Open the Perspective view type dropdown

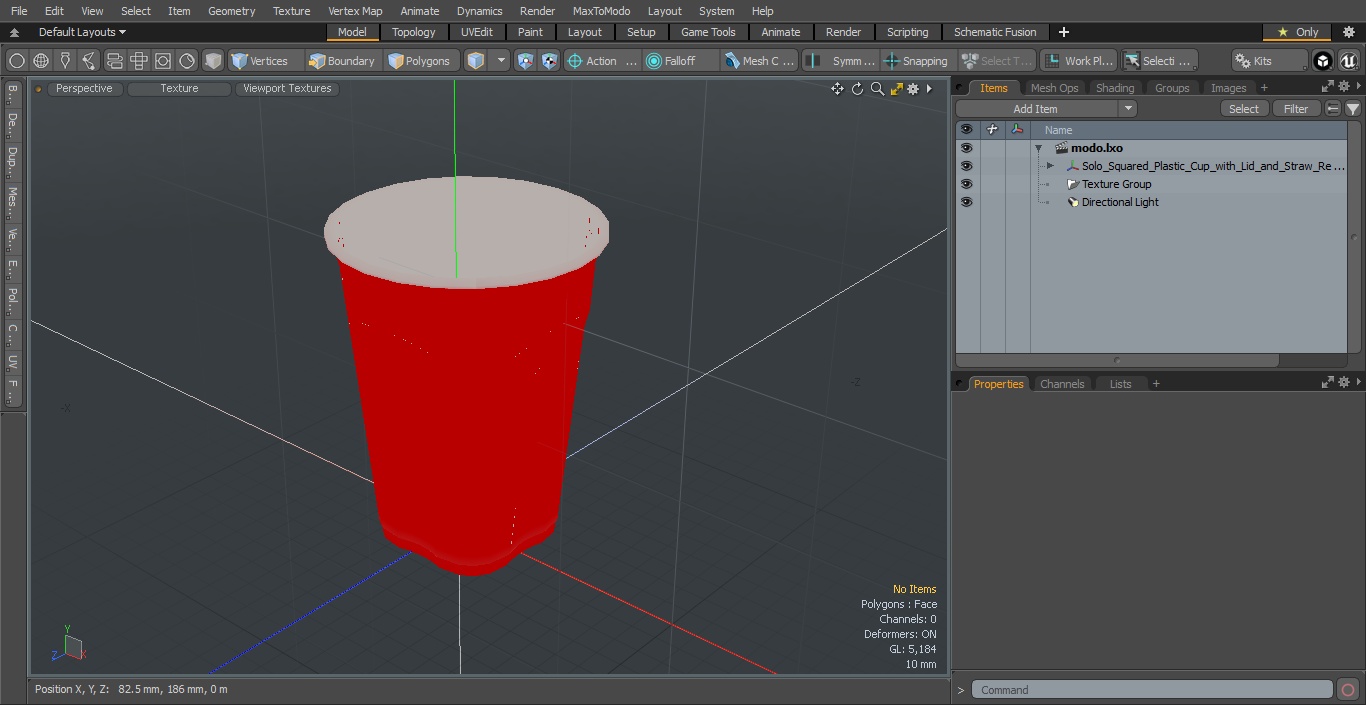tap(84, 88)
